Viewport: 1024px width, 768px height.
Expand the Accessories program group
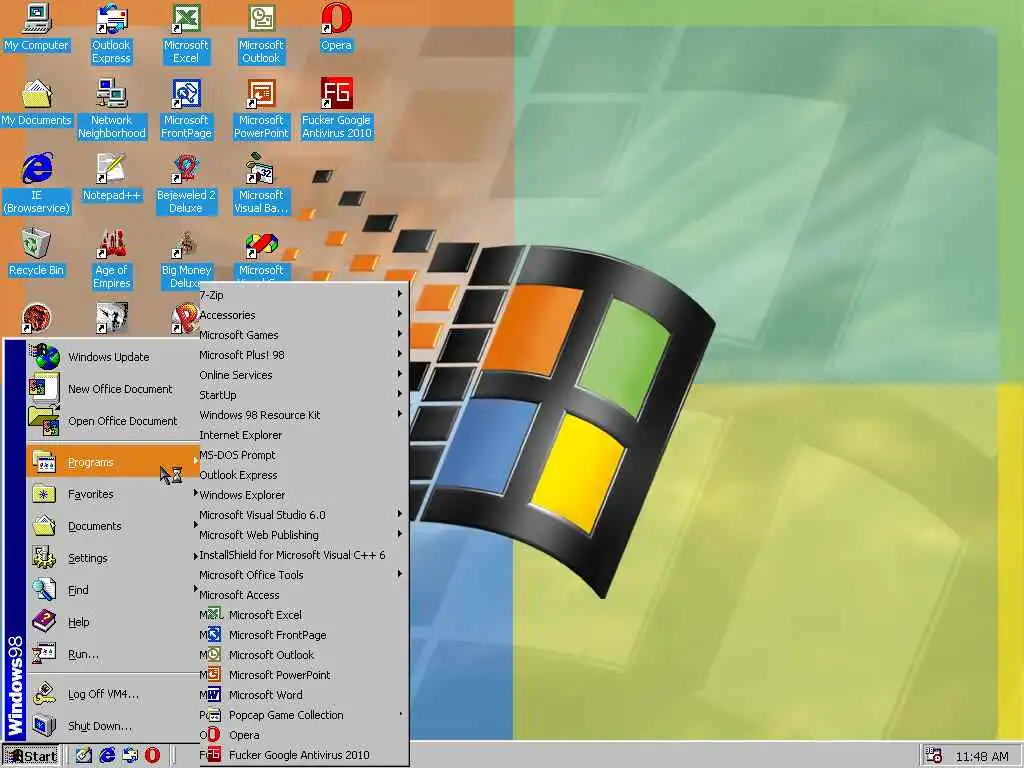point(303,315)
